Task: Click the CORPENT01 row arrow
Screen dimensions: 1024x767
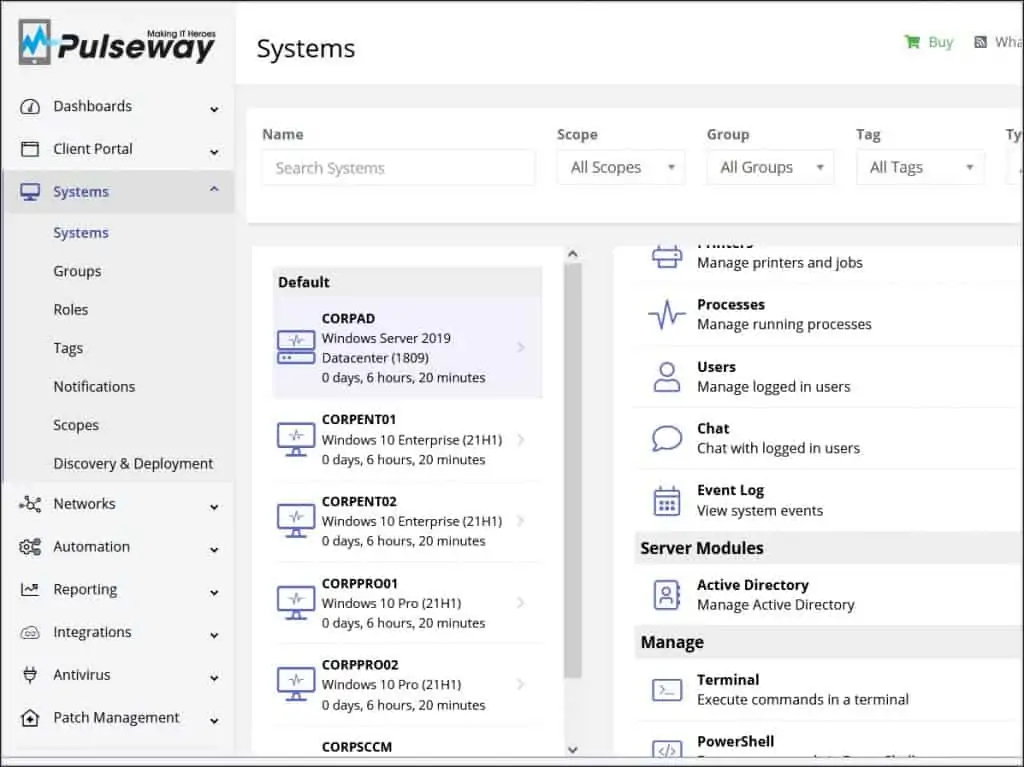Action: pos(521,440)
